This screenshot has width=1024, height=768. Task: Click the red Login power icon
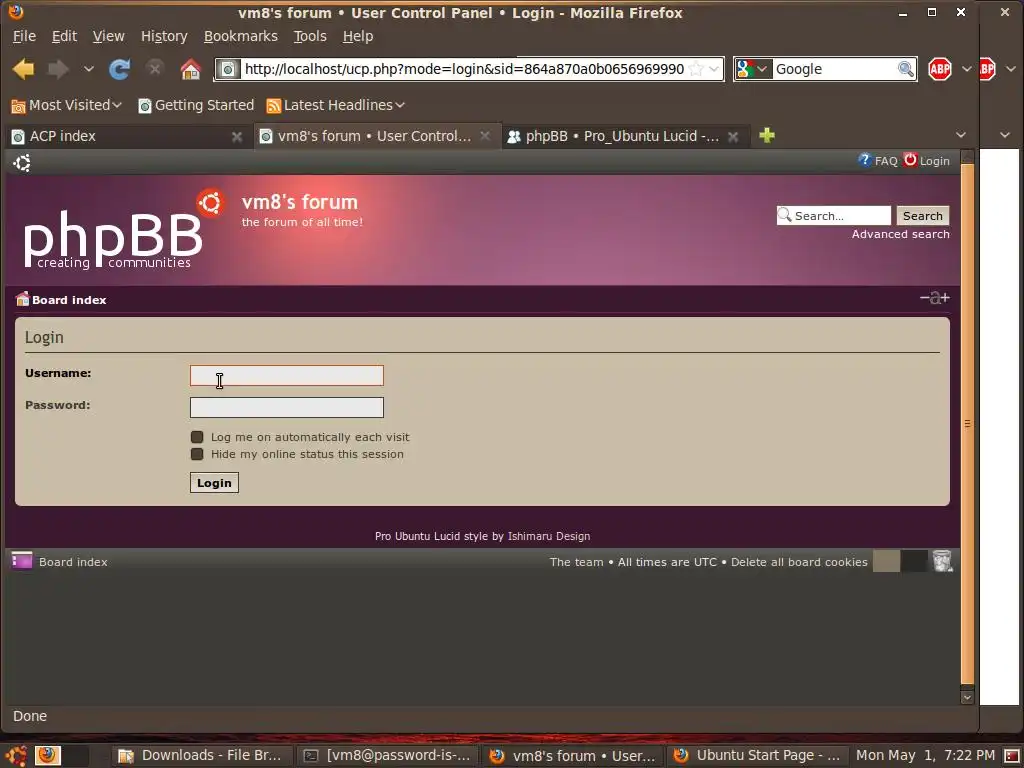(x=910, y=159)
